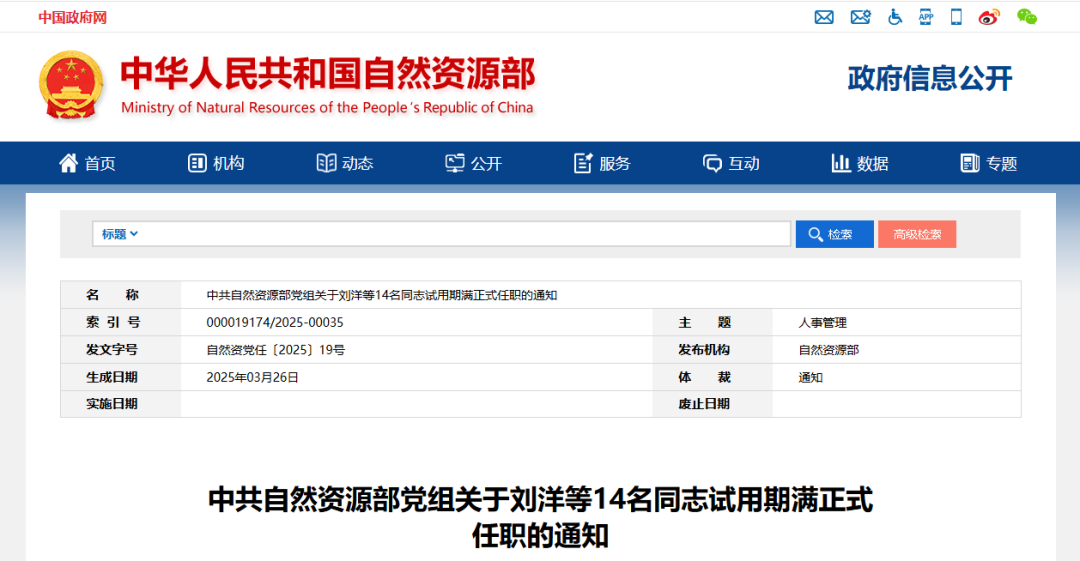The image size is (1080, 561).
Task: Click the 高级检索 advanced search button
Action: (x=917, y=234)
